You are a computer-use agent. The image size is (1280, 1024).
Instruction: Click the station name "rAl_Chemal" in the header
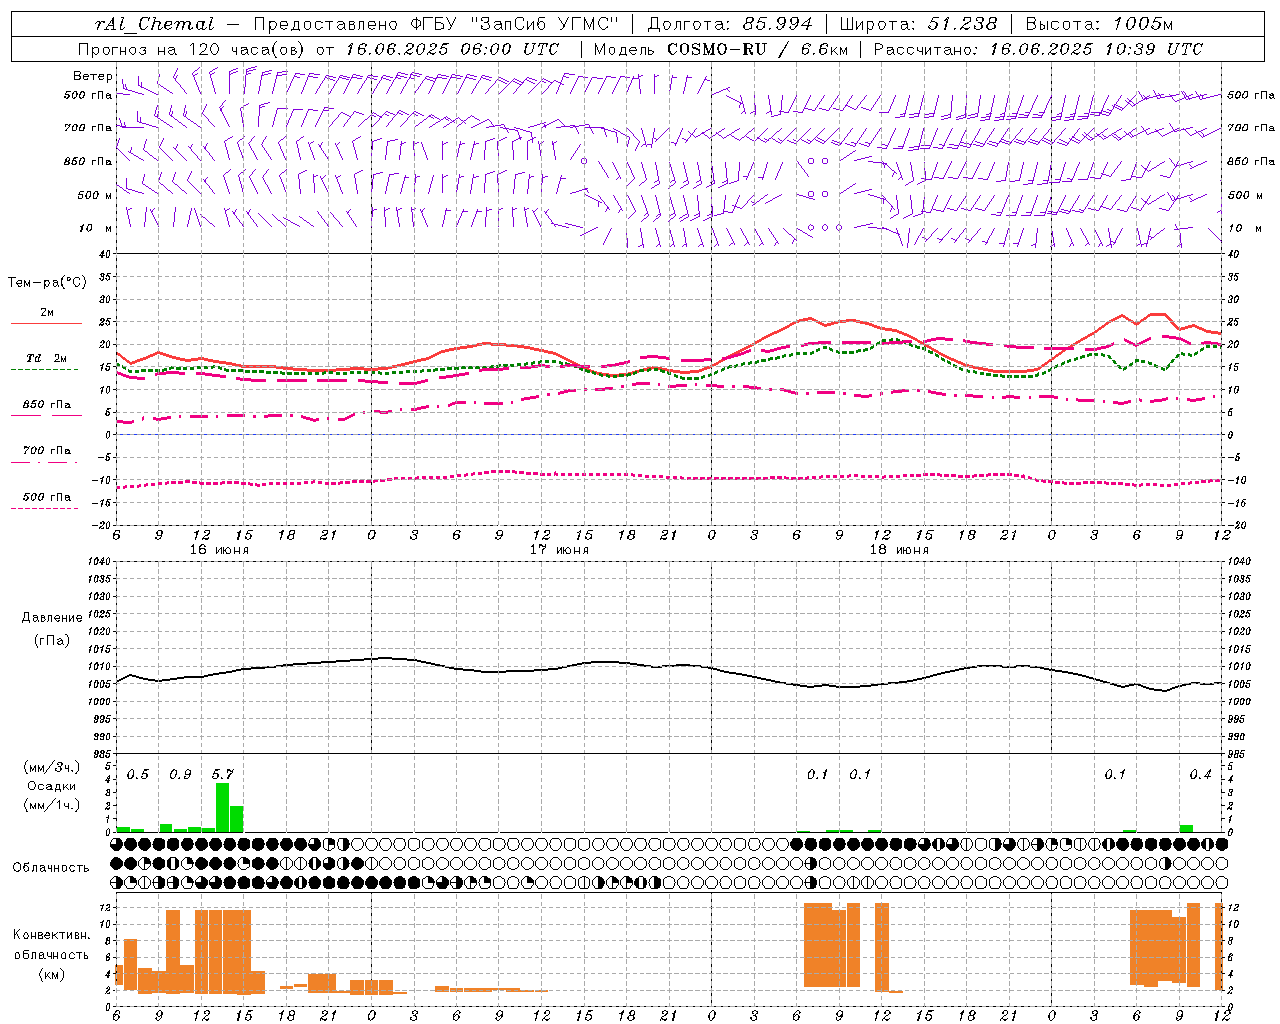[x=154, y=24]
